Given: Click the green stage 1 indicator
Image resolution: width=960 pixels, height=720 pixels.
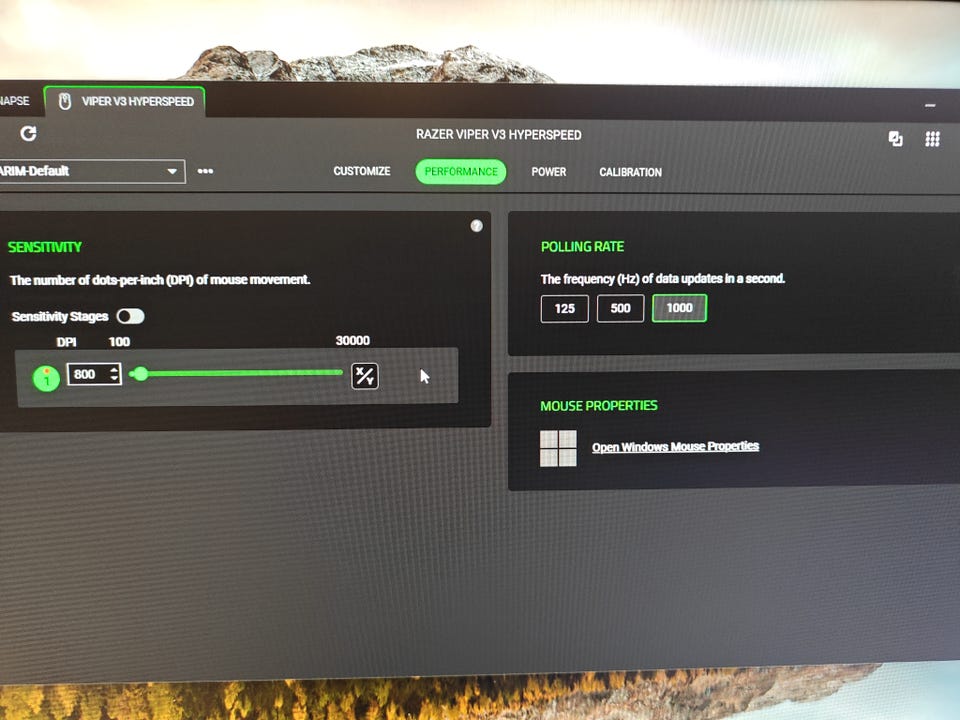Looking at the screenshot, I should click(x=46, y=378).
